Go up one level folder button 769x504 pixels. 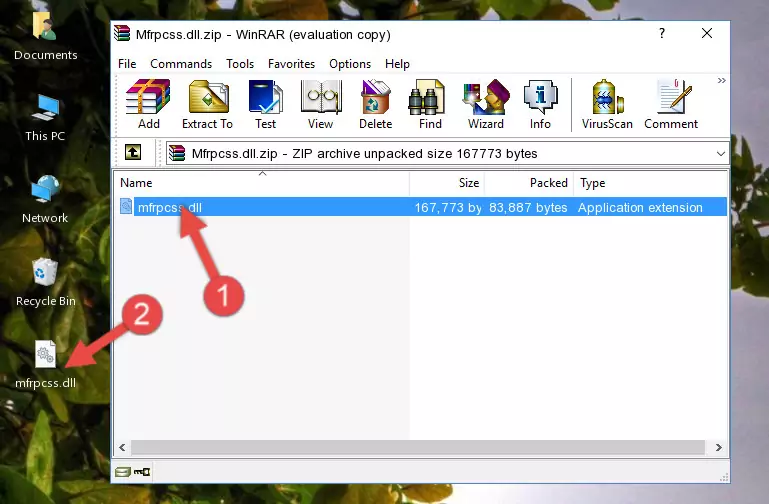tap(133, 152)
